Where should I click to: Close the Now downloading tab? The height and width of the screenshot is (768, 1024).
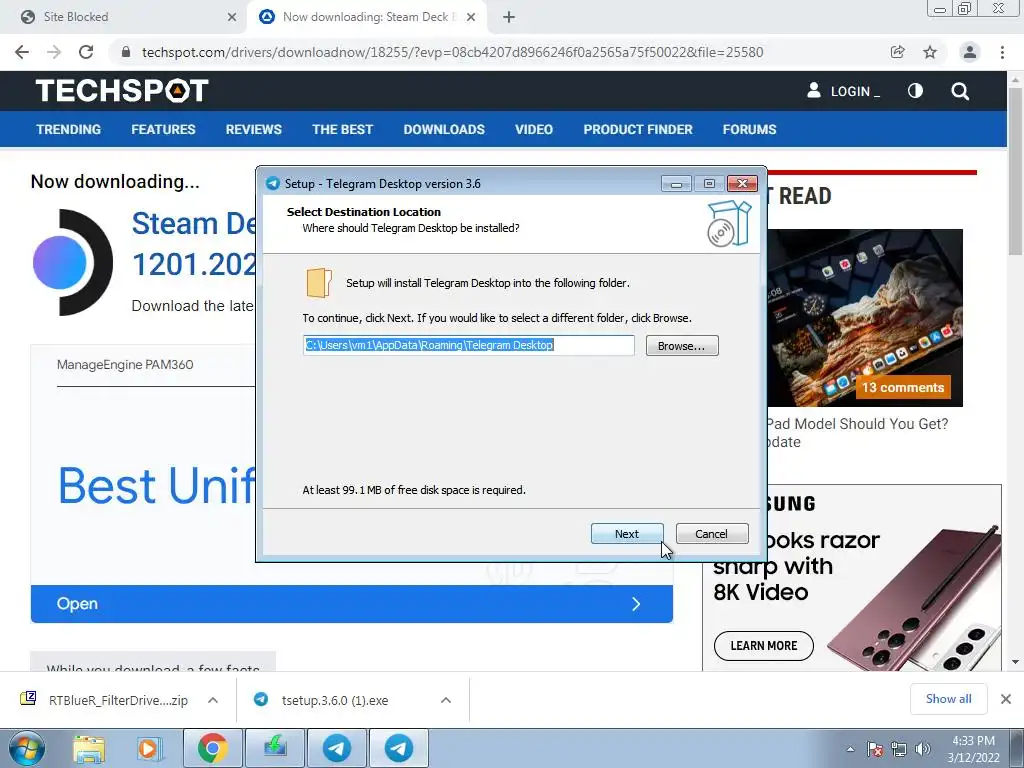[x=471, y=17]
